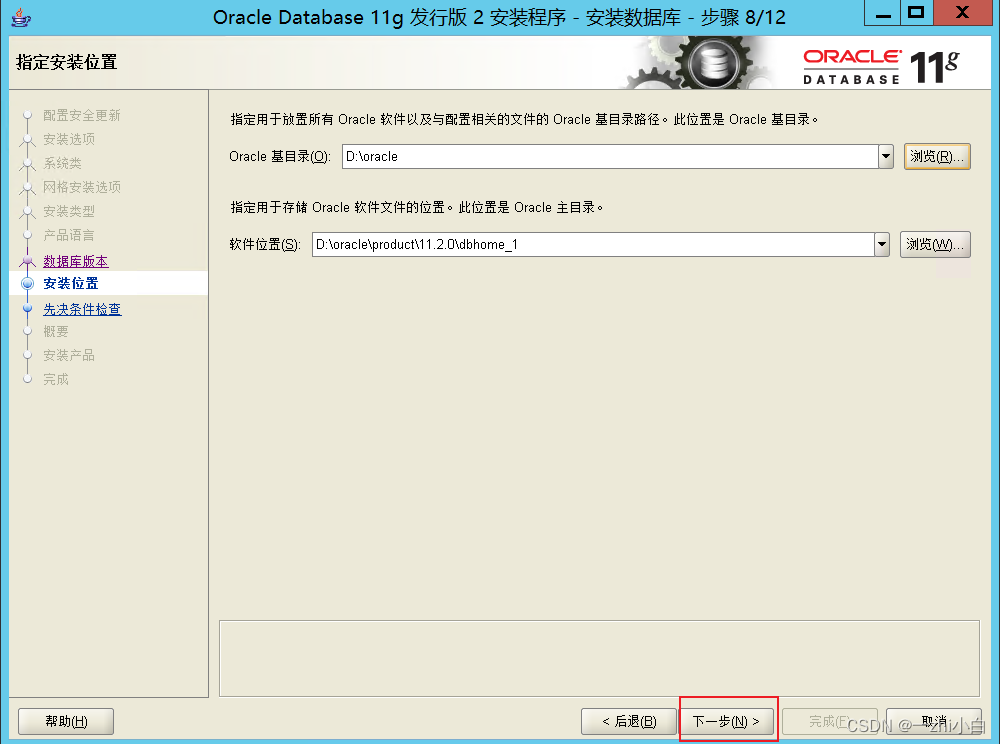Click the 帮助(H) button

point(65,720)
